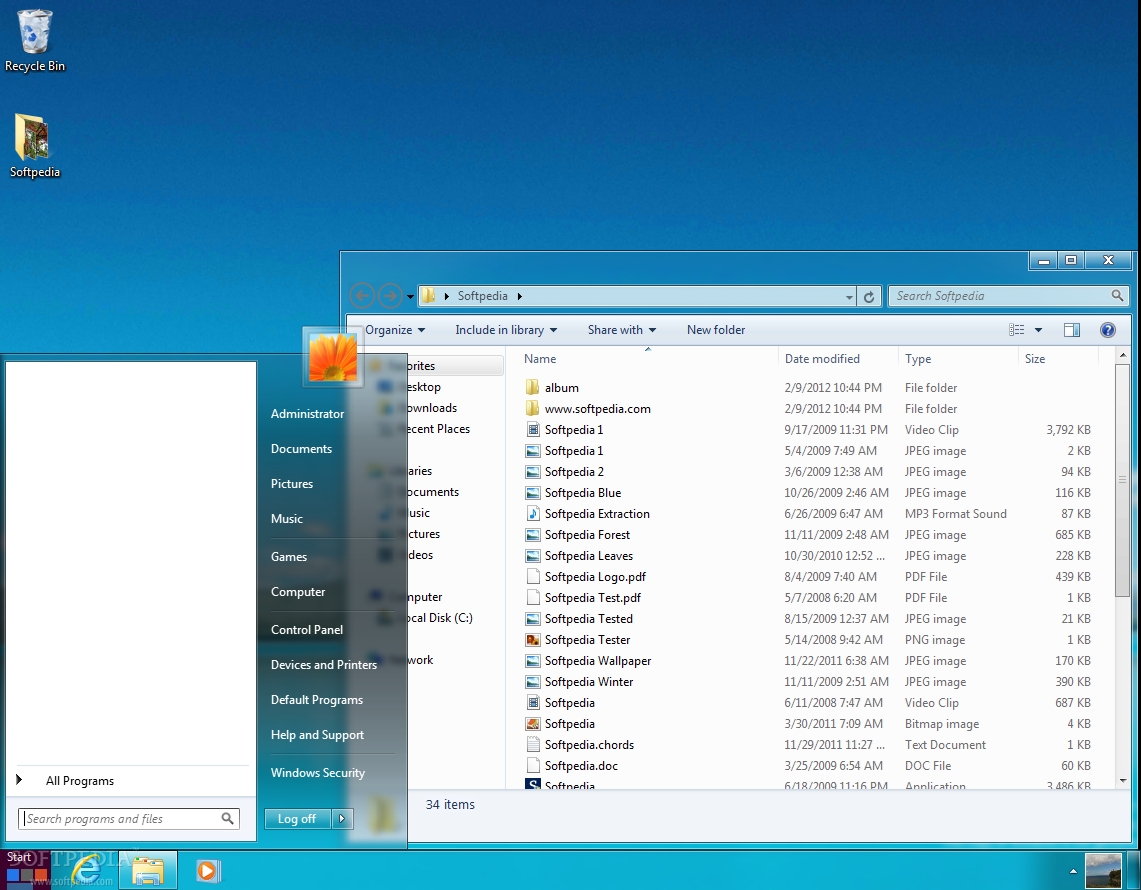This screenshot has width=1141, height=890.
Task: Select the Softpedia folder on desktop
Action: tap(34, 146)
